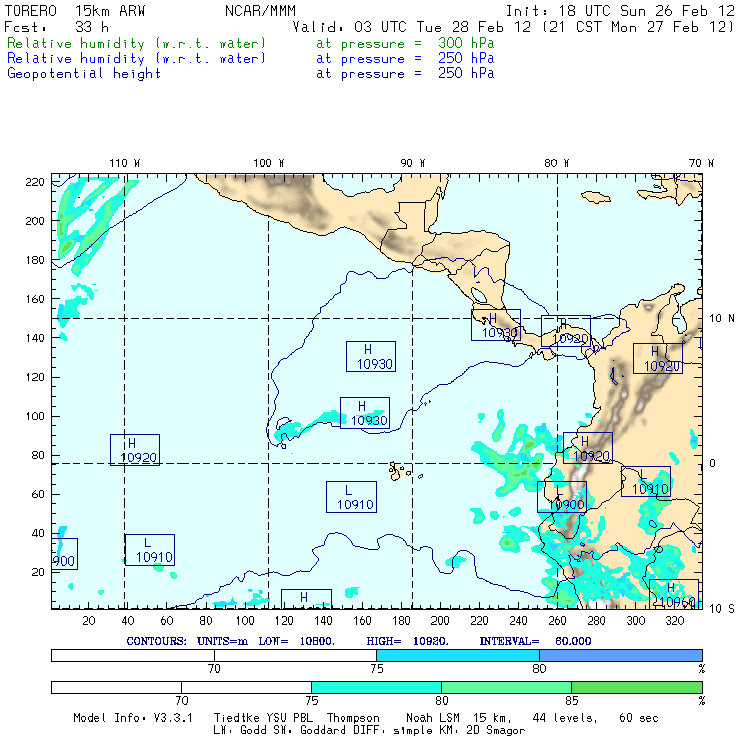Click the '10 N' latitude label
This screenshot has height=740, width=740.
pyautogui.click(x=722, y=319)
